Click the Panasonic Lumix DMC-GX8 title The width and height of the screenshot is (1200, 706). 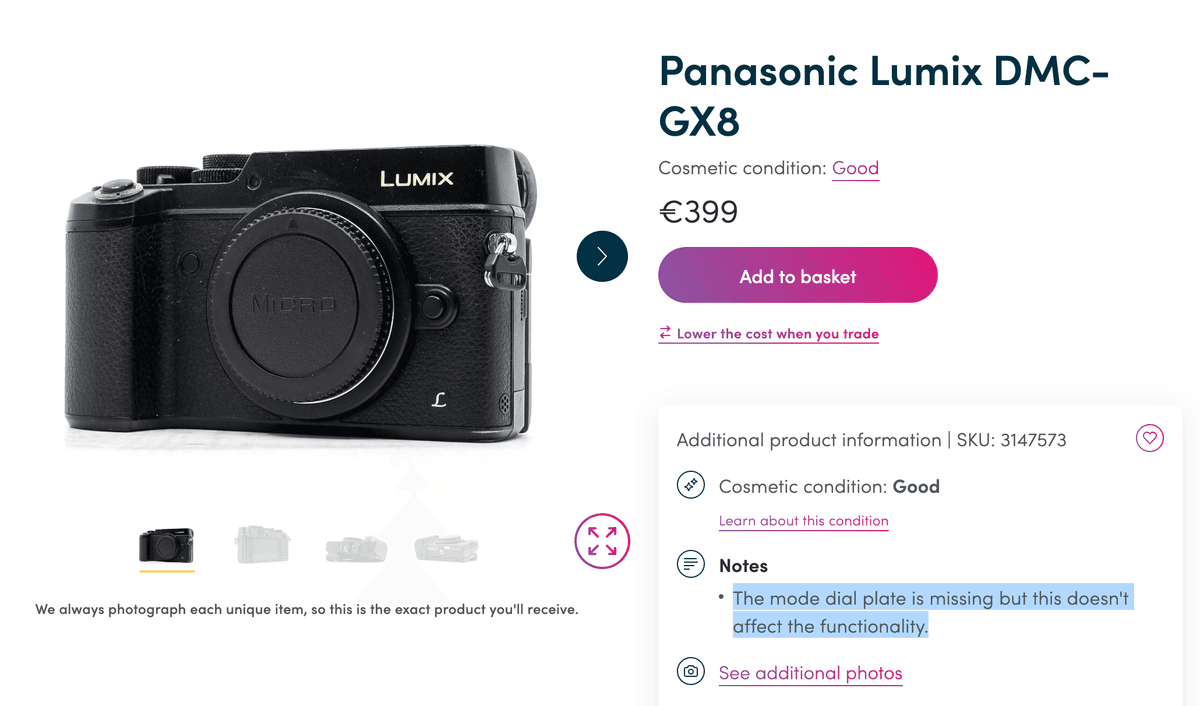tap(884, 95)
